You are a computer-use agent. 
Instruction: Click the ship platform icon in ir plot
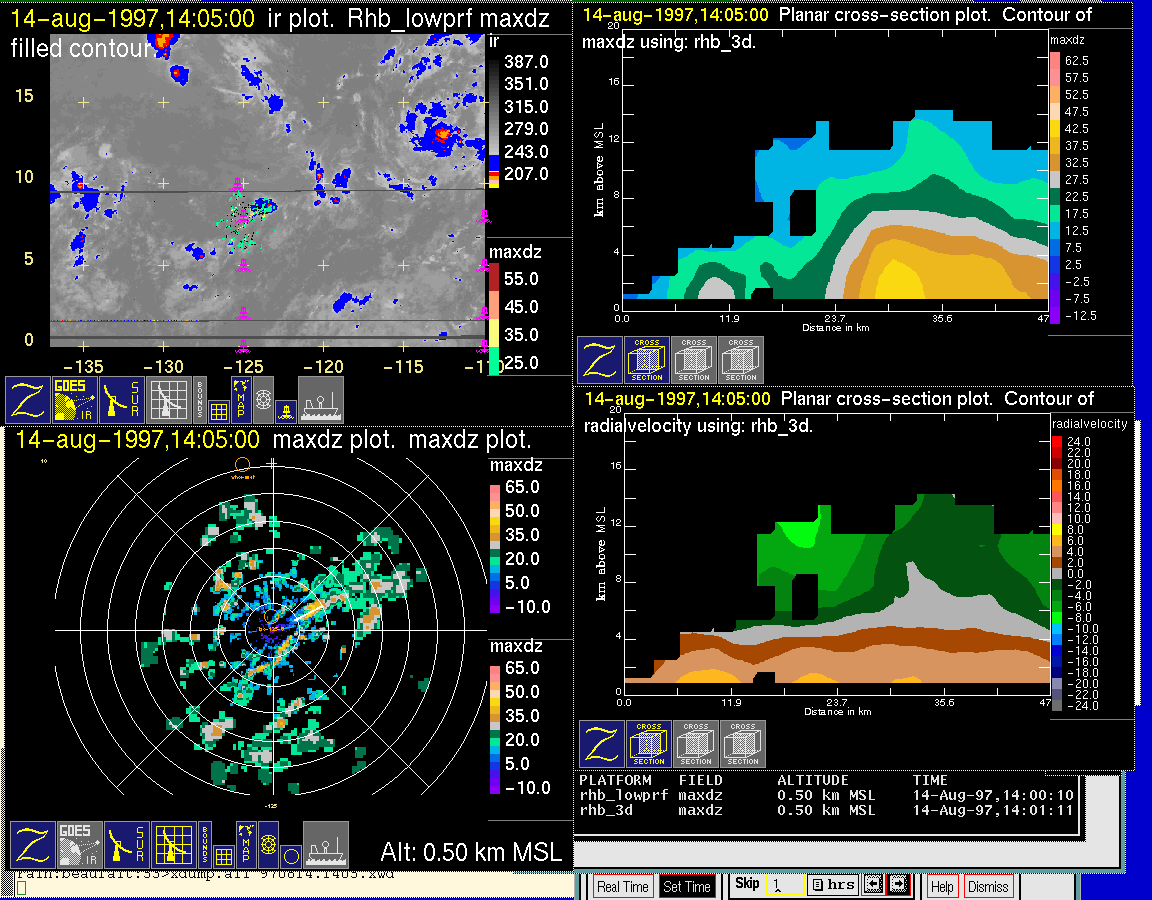click(321, 399)
